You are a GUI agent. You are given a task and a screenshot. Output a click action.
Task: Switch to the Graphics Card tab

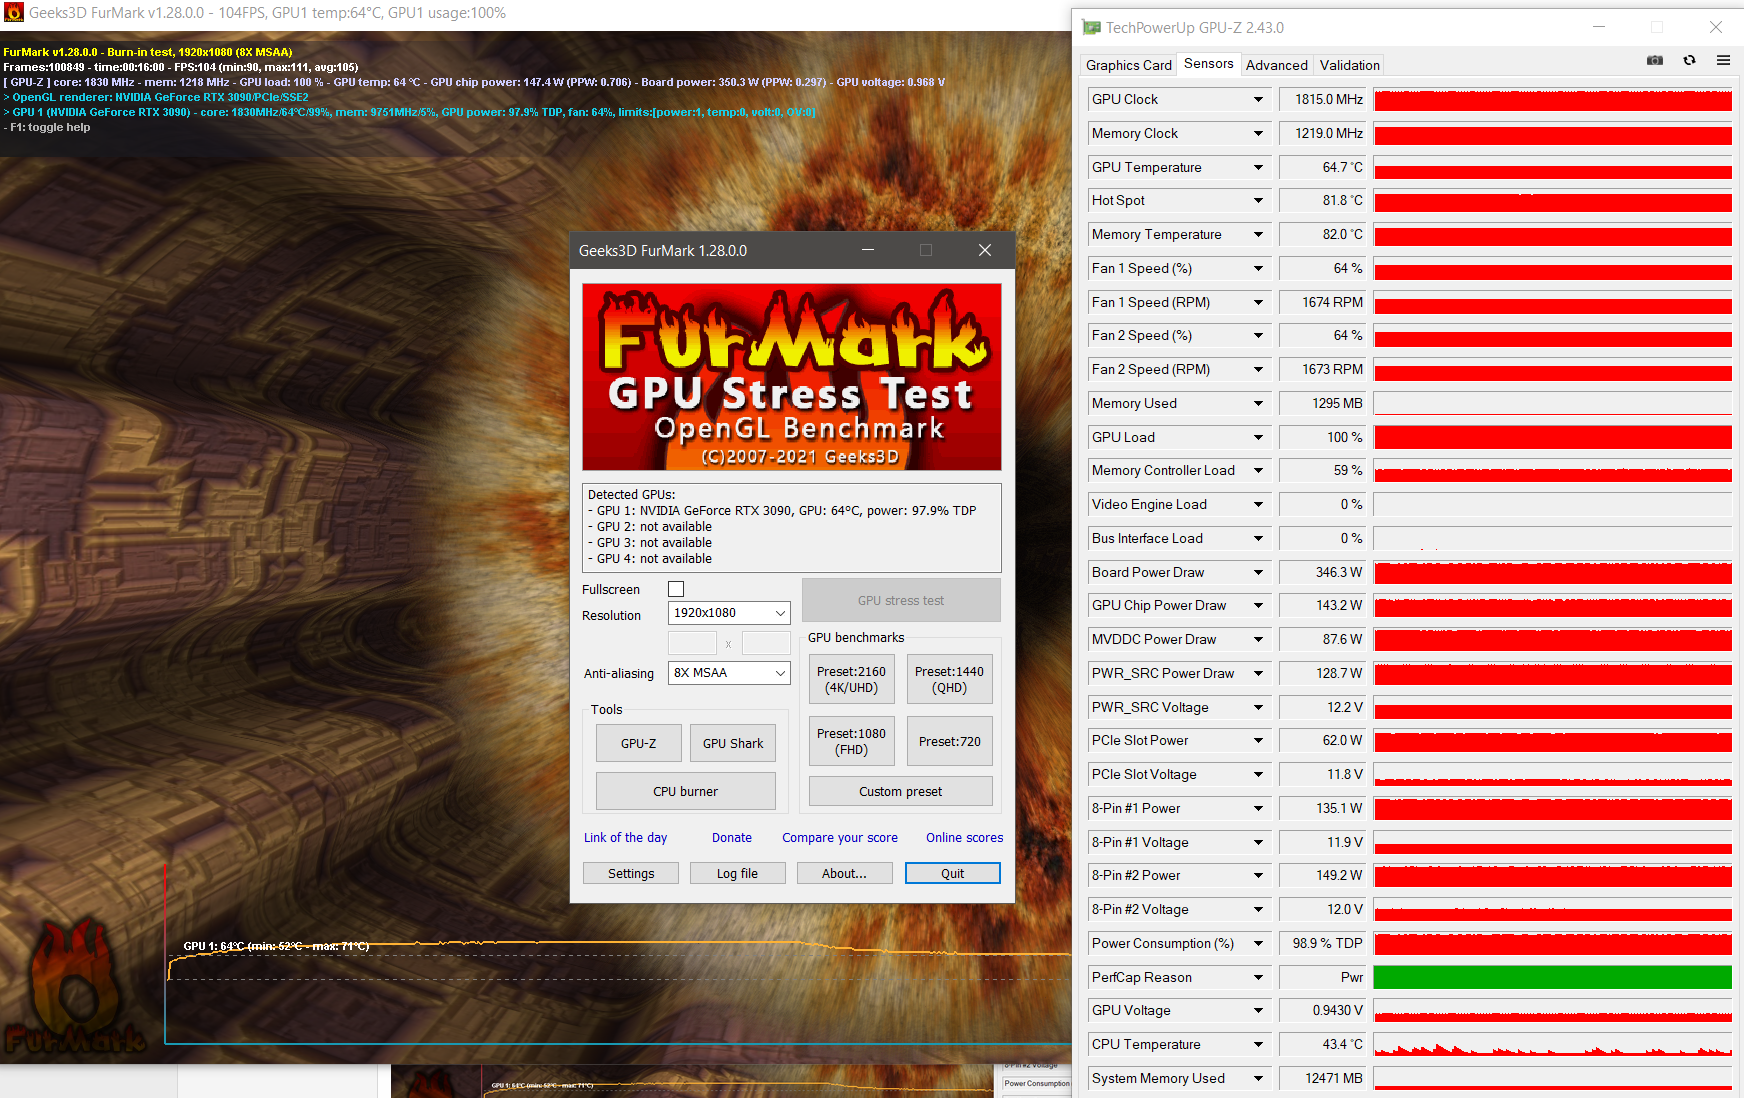click(1128, 64)
